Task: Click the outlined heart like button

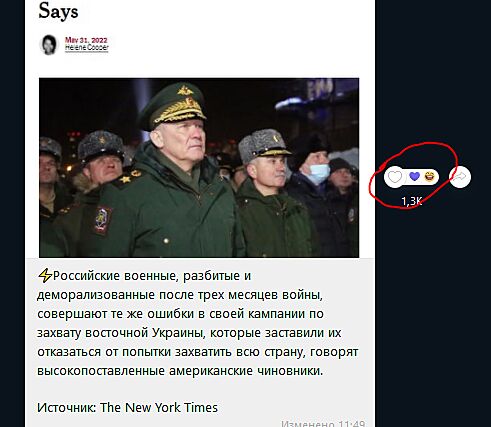Action: tap(395, 177)
